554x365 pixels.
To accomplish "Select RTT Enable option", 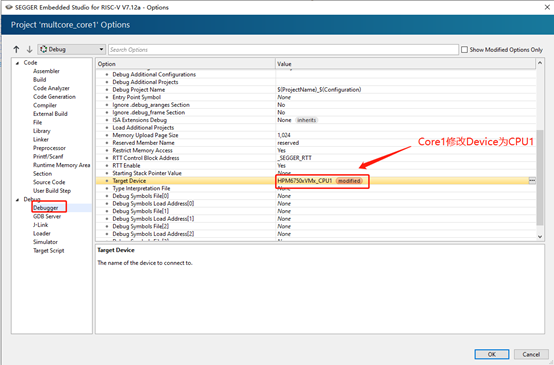I will click(126, 165).
